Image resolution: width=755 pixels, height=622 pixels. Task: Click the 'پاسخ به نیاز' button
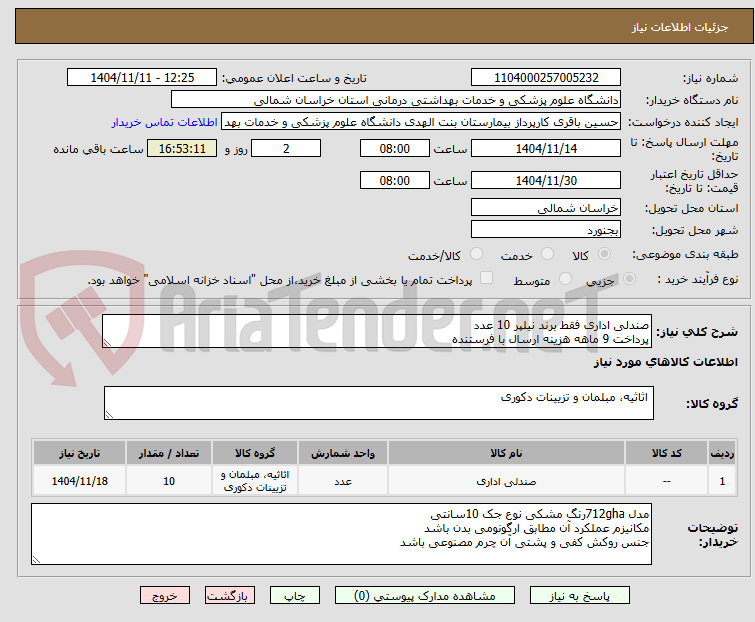580,596
